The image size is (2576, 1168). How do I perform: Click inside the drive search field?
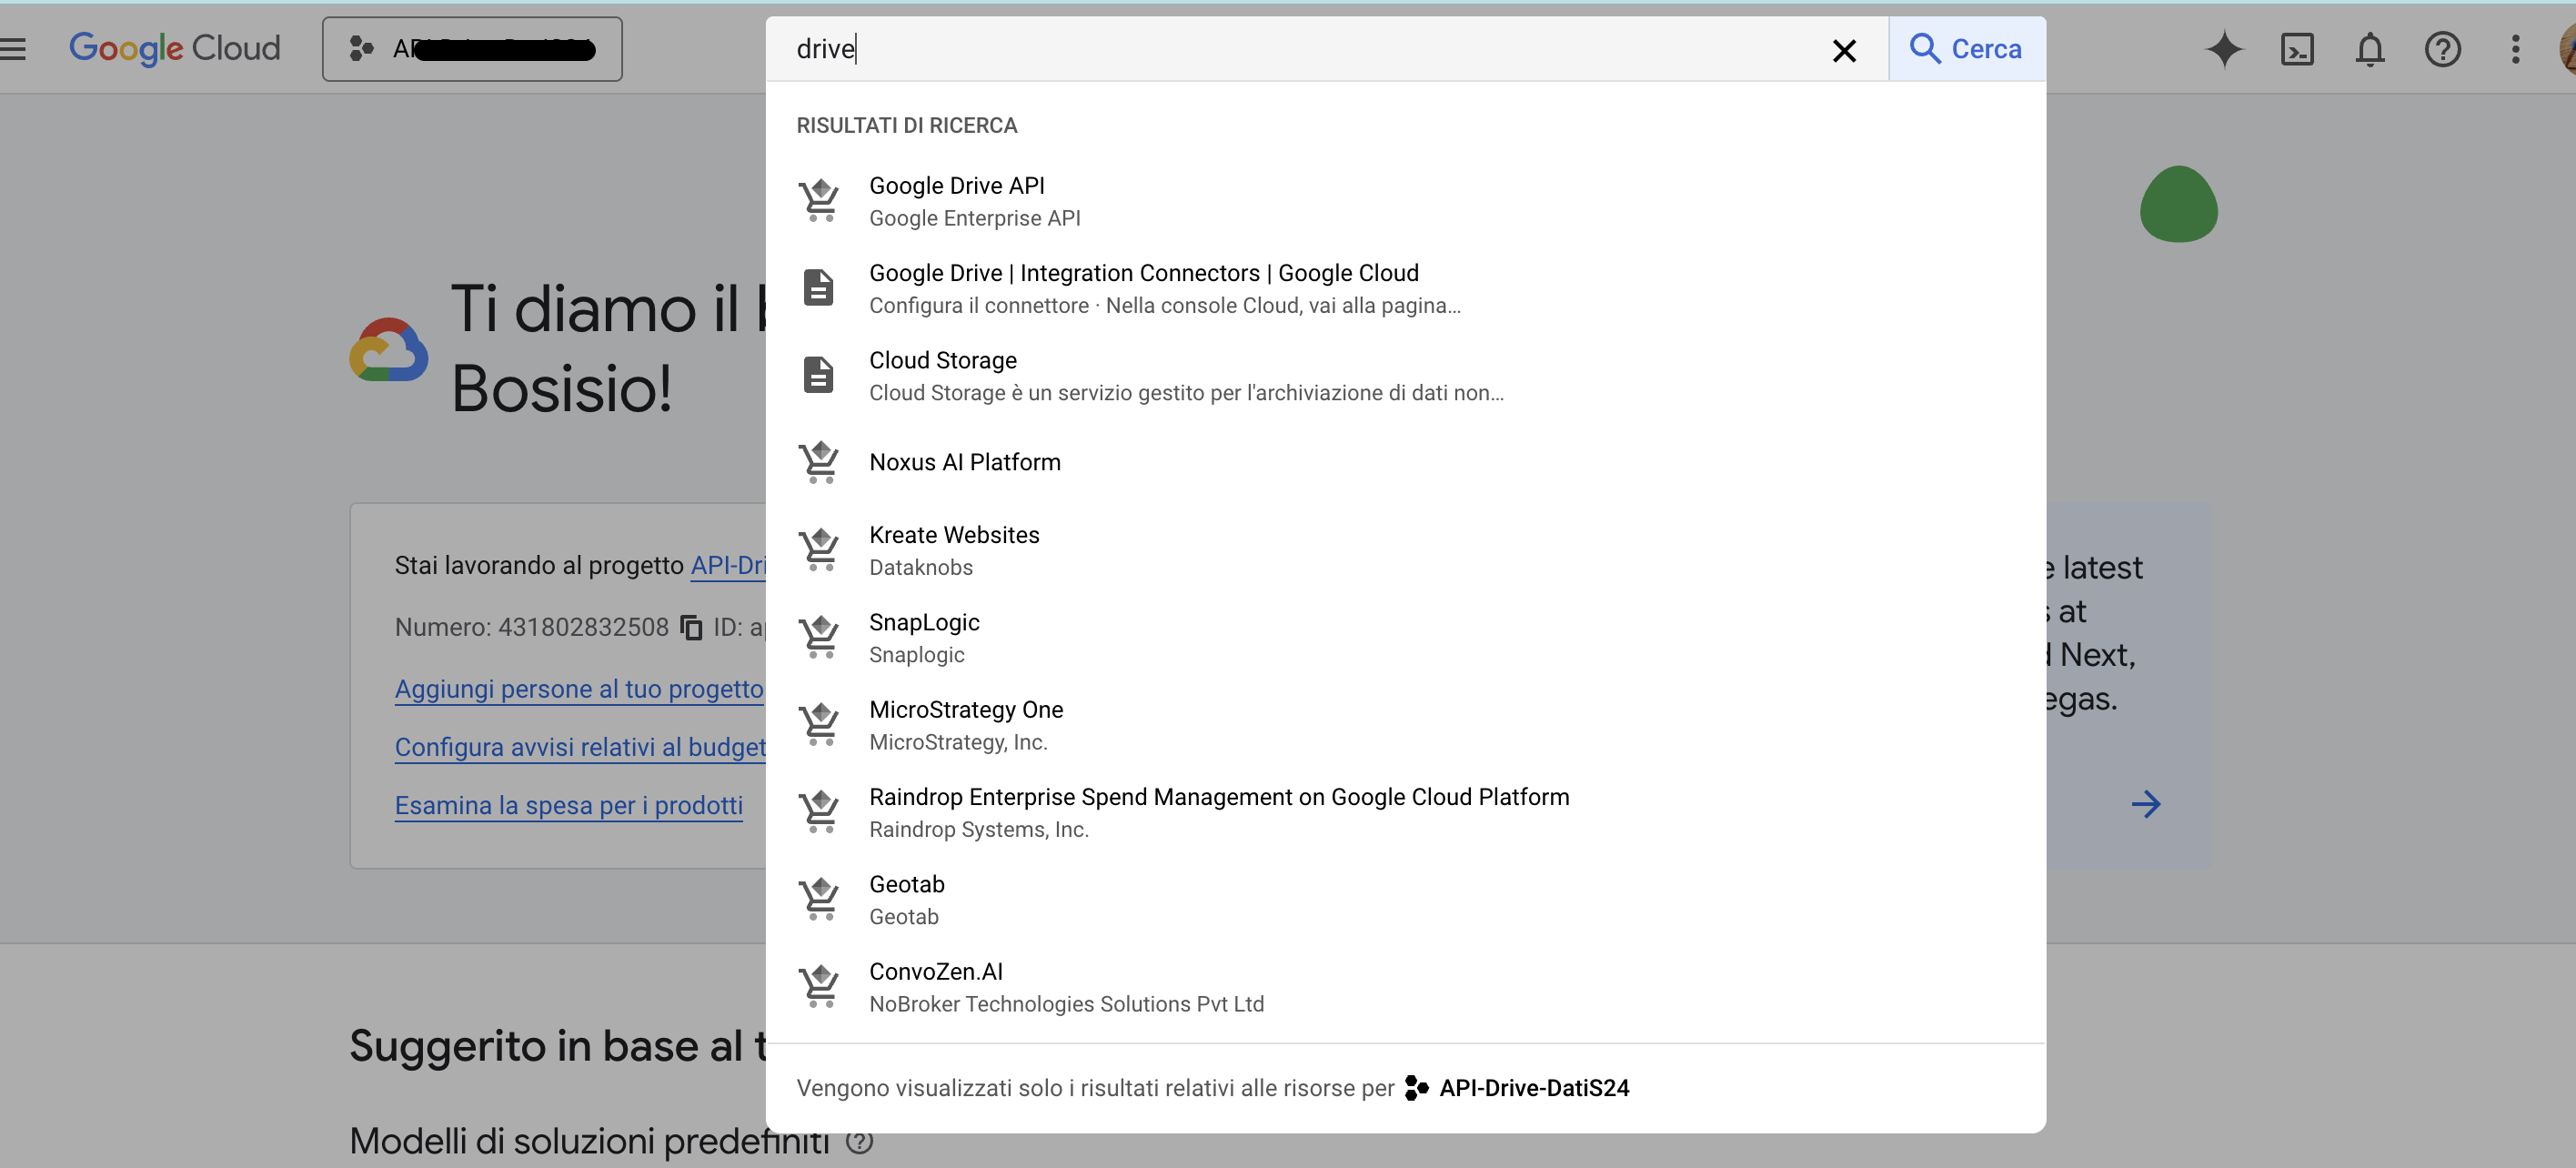pos(1300,48)
